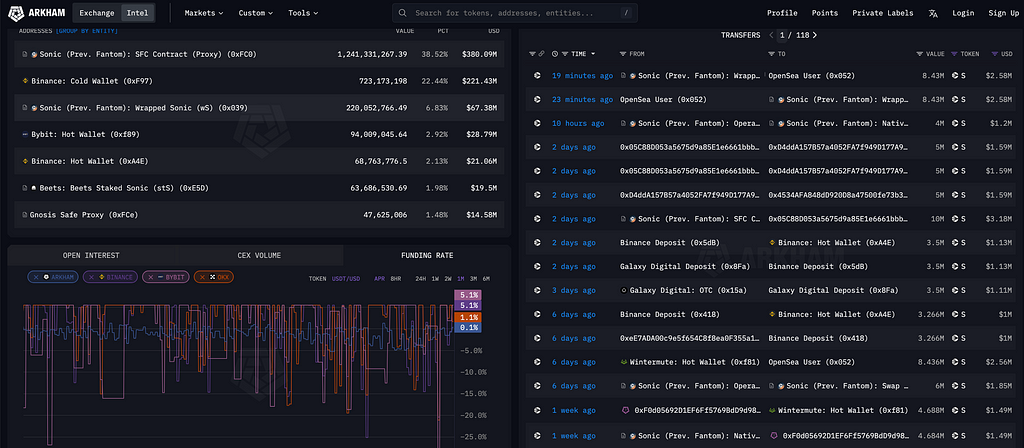Click the blue 0.1% funding rate tag
The image size is (1024, 448).
coord(468,327)
